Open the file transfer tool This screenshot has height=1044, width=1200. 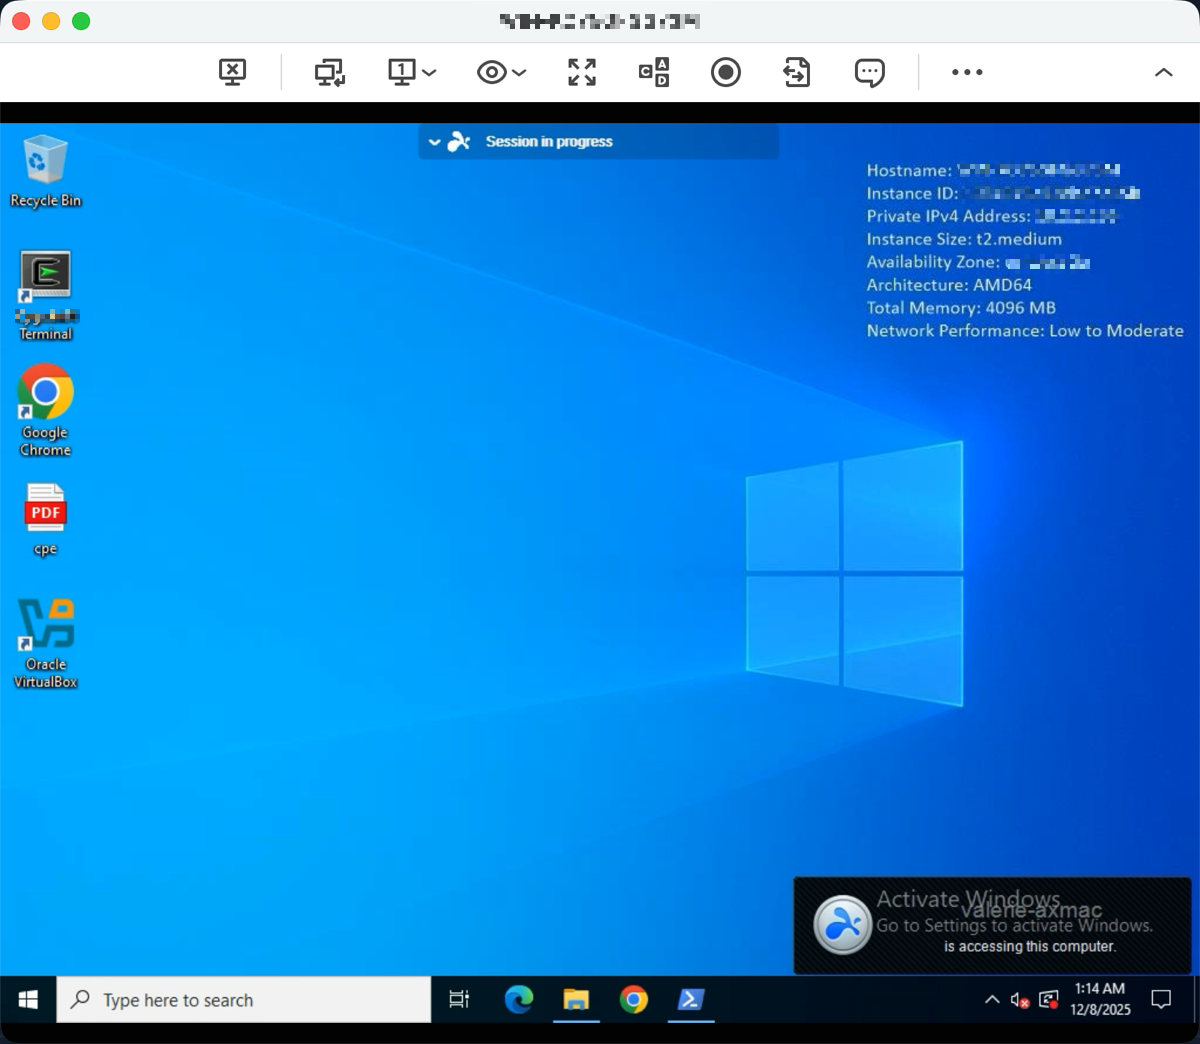796,72
